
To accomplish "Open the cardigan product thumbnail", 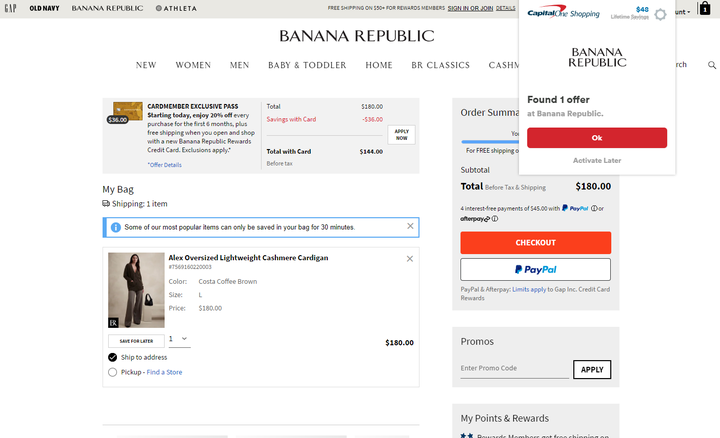I will point(136,290).
